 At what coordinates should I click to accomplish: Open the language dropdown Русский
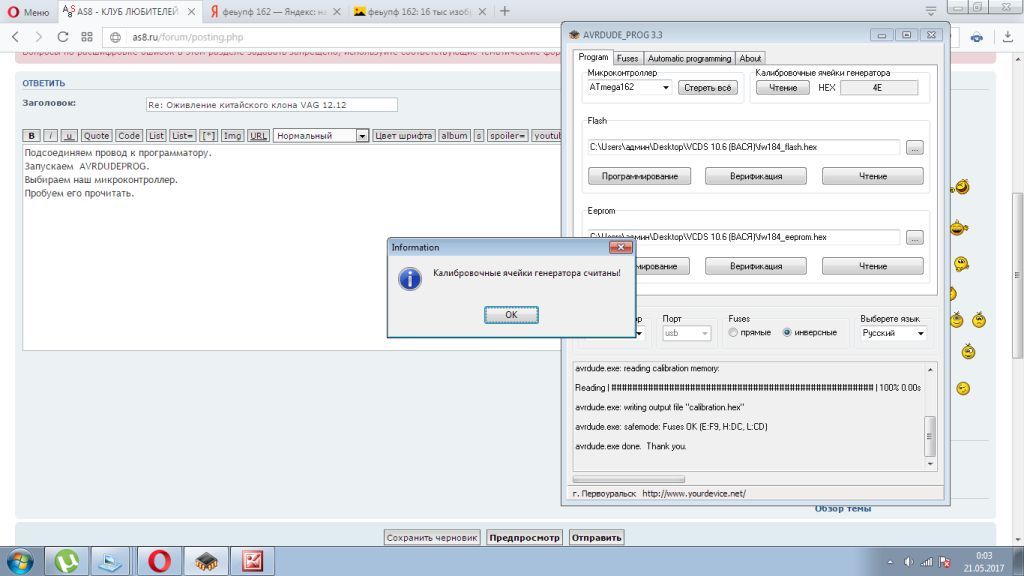pyautogui.click(x=893, y=333)
